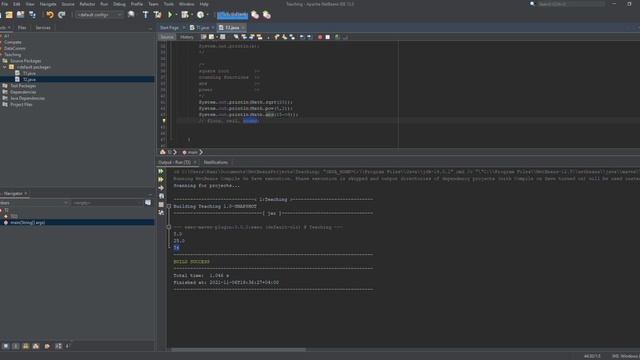This screenshot has width=640, height=360.
Task: Open the Debug Project dropdown arrow
Action: click(191, 15)
